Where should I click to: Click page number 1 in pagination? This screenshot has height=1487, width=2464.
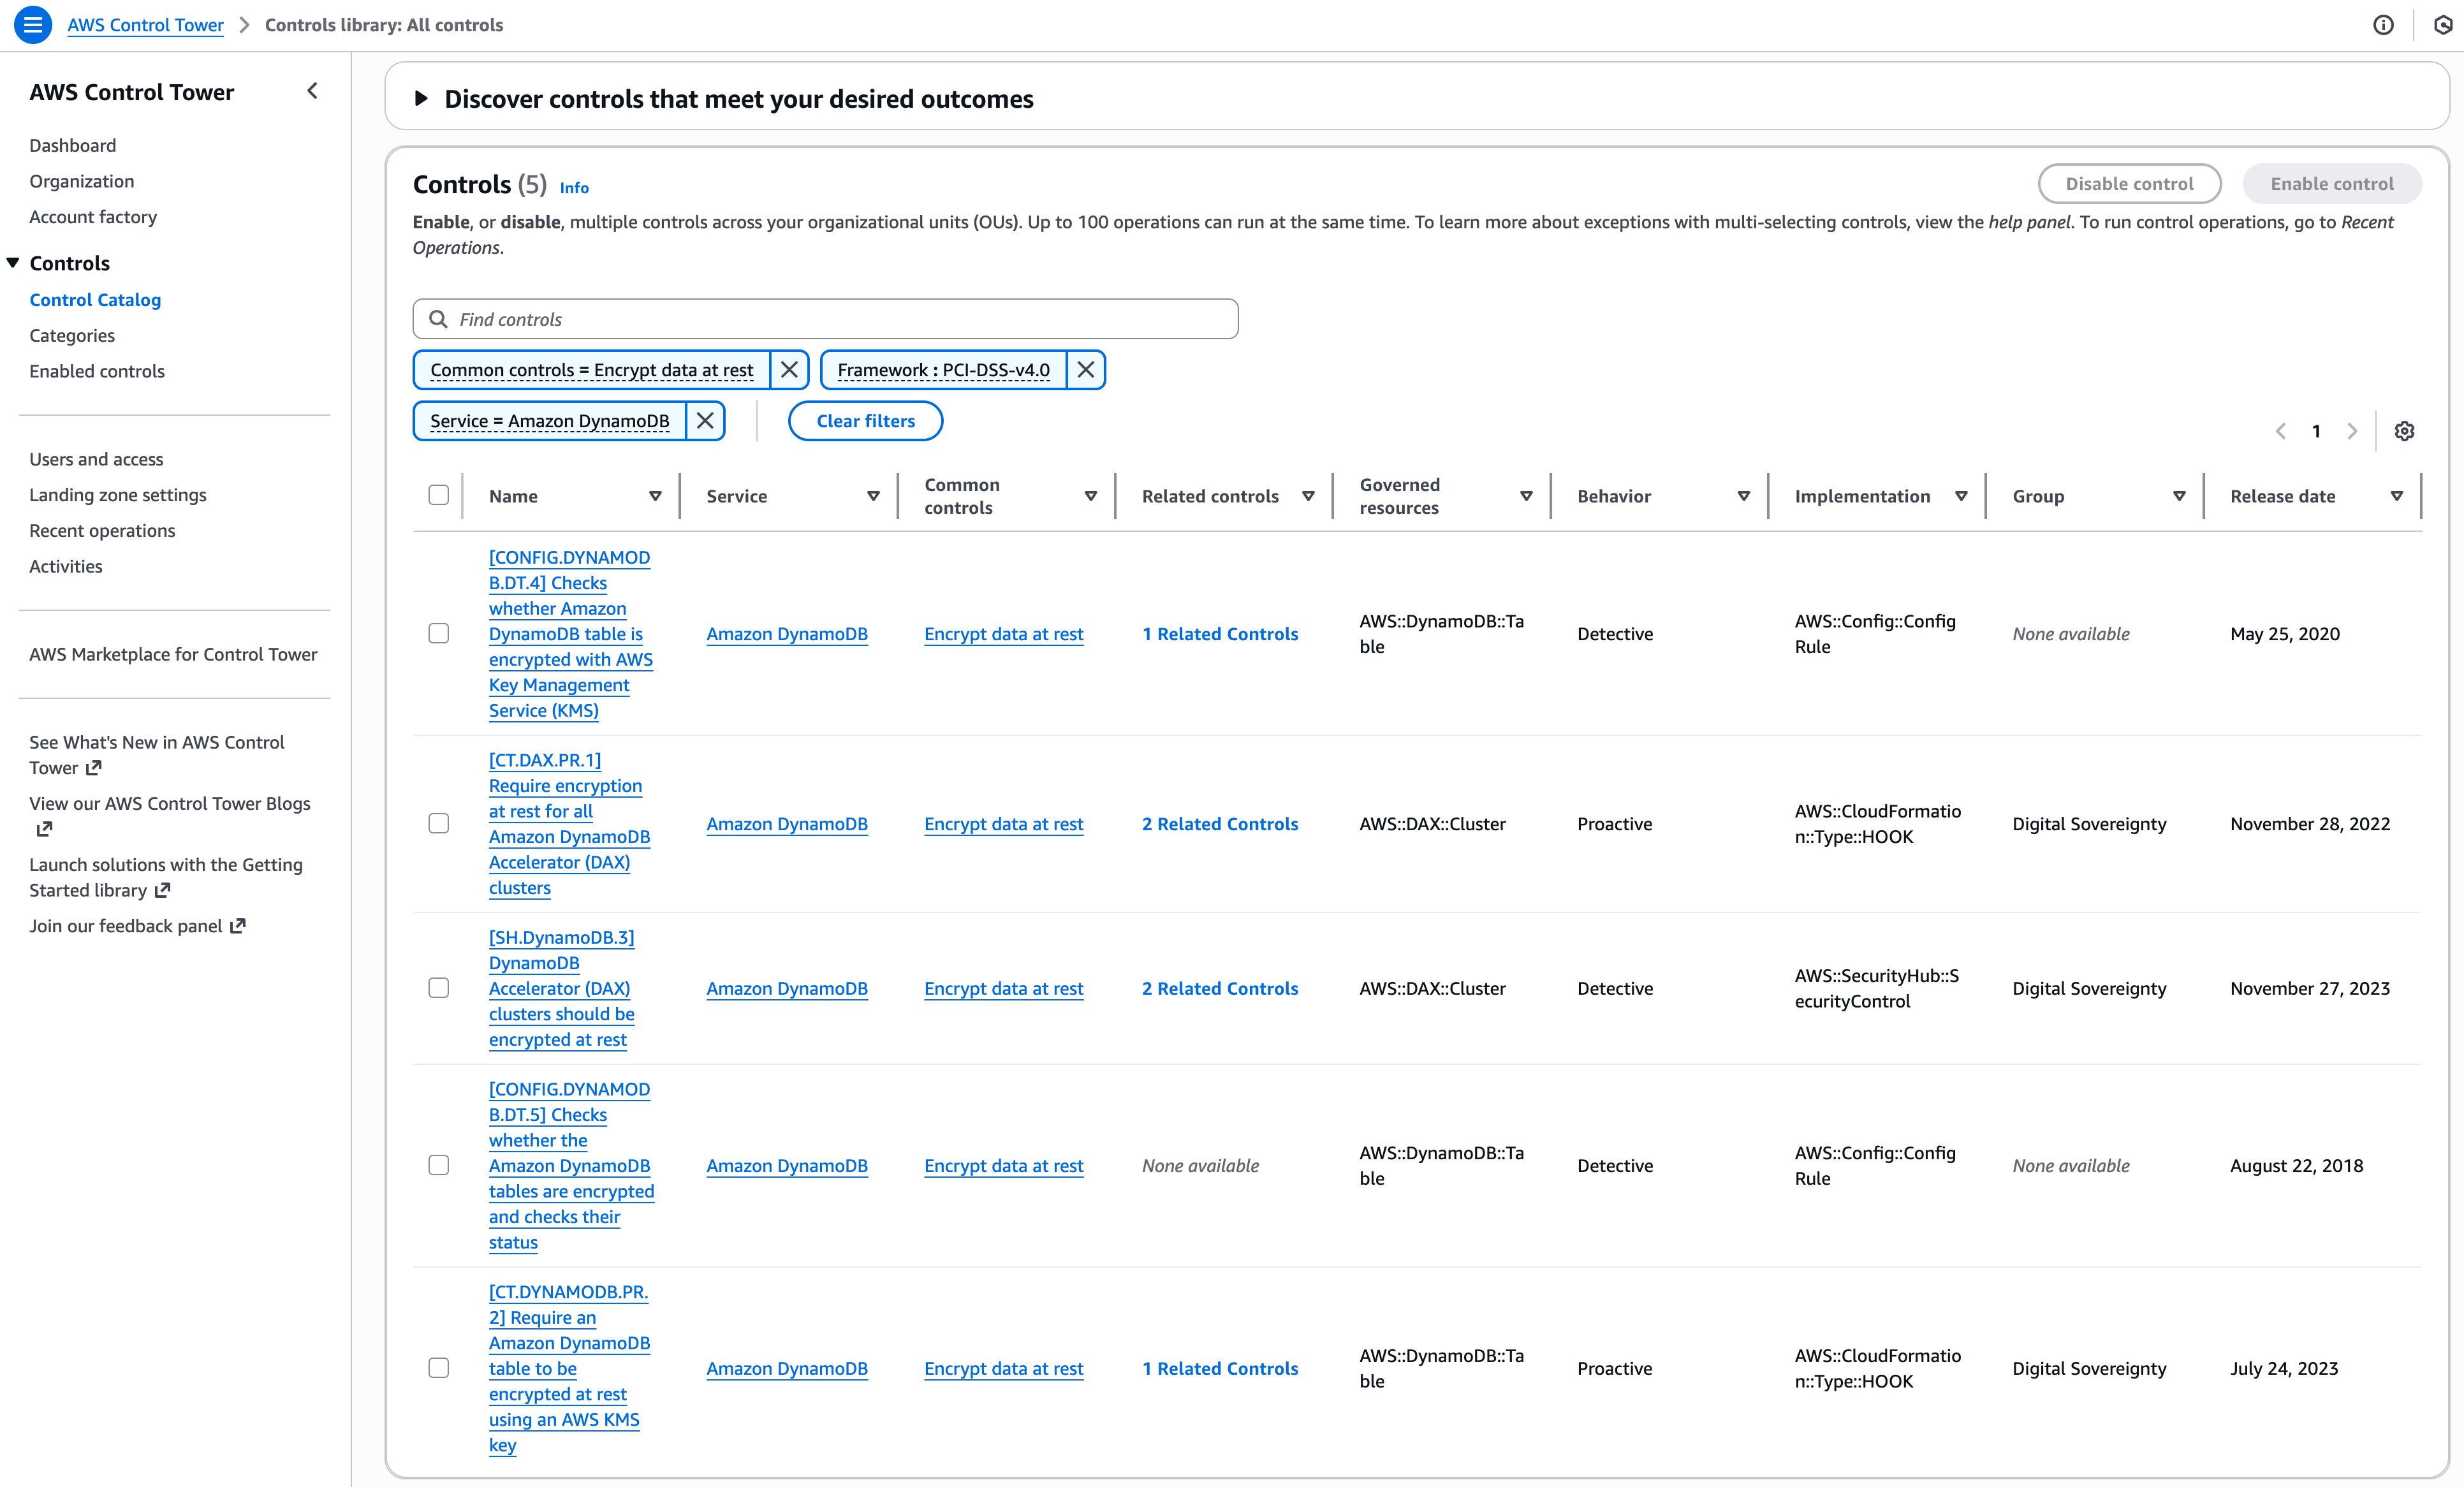point(2316,431)
